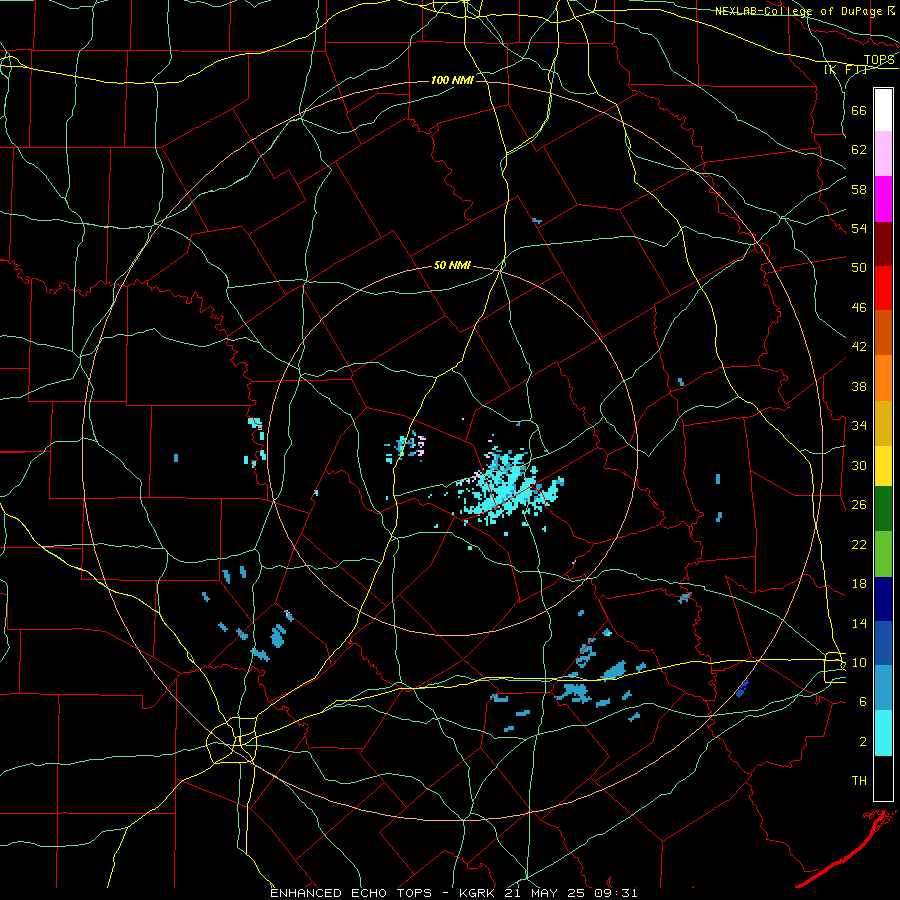Click the legend value "2"

[863, 742]
